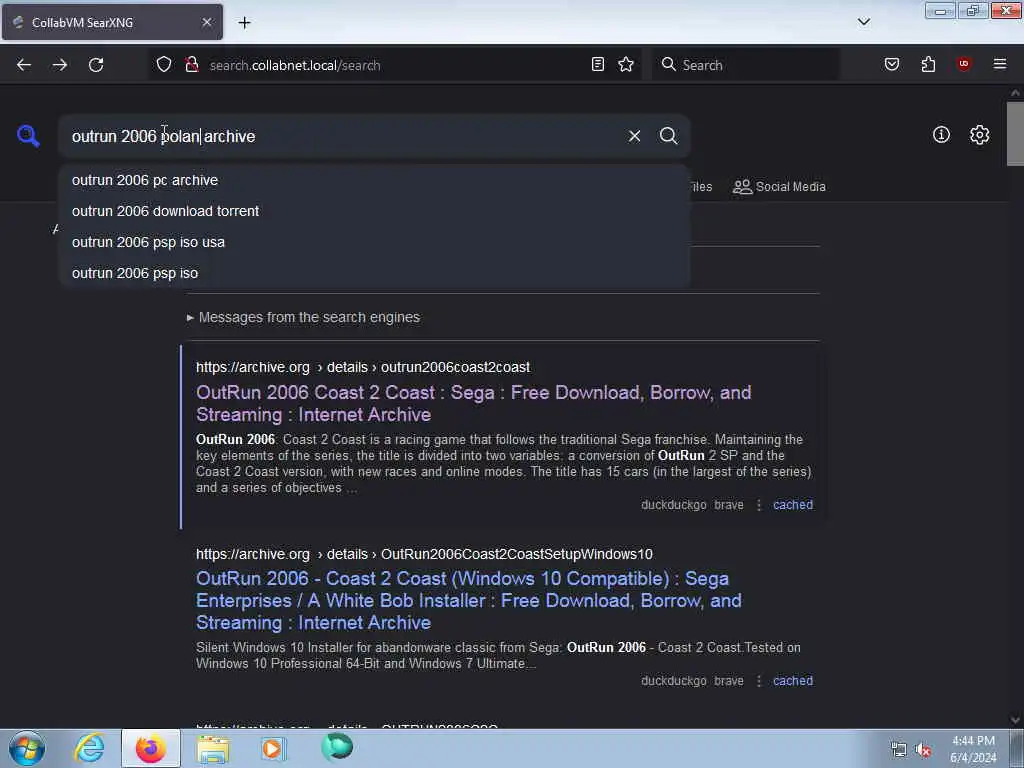Launch Internet Explorer from the taskbar
This screenshot has width=1024, height=768.
[x=89, y=748]
